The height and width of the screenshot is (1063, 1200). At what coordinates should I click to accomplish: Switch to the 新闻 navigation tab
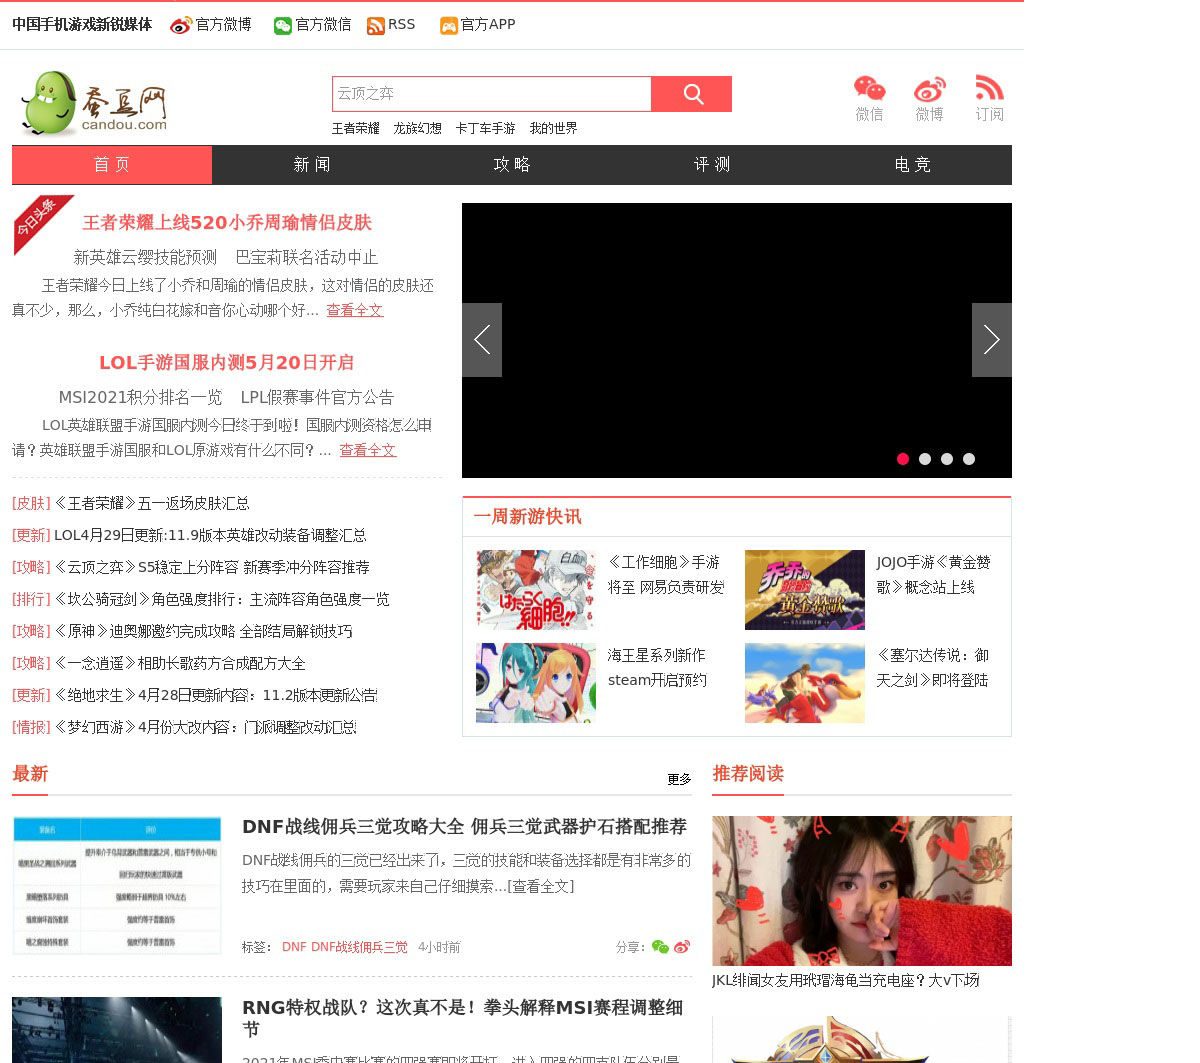(312, 165)
